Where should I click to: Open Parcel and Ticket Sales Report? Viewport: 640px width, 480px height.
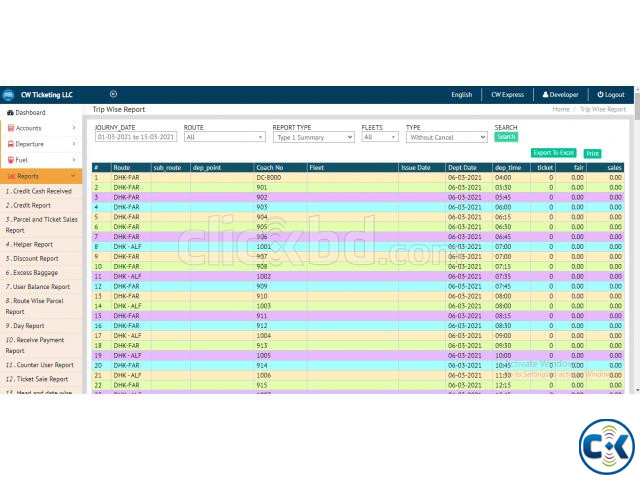point(41,225)
